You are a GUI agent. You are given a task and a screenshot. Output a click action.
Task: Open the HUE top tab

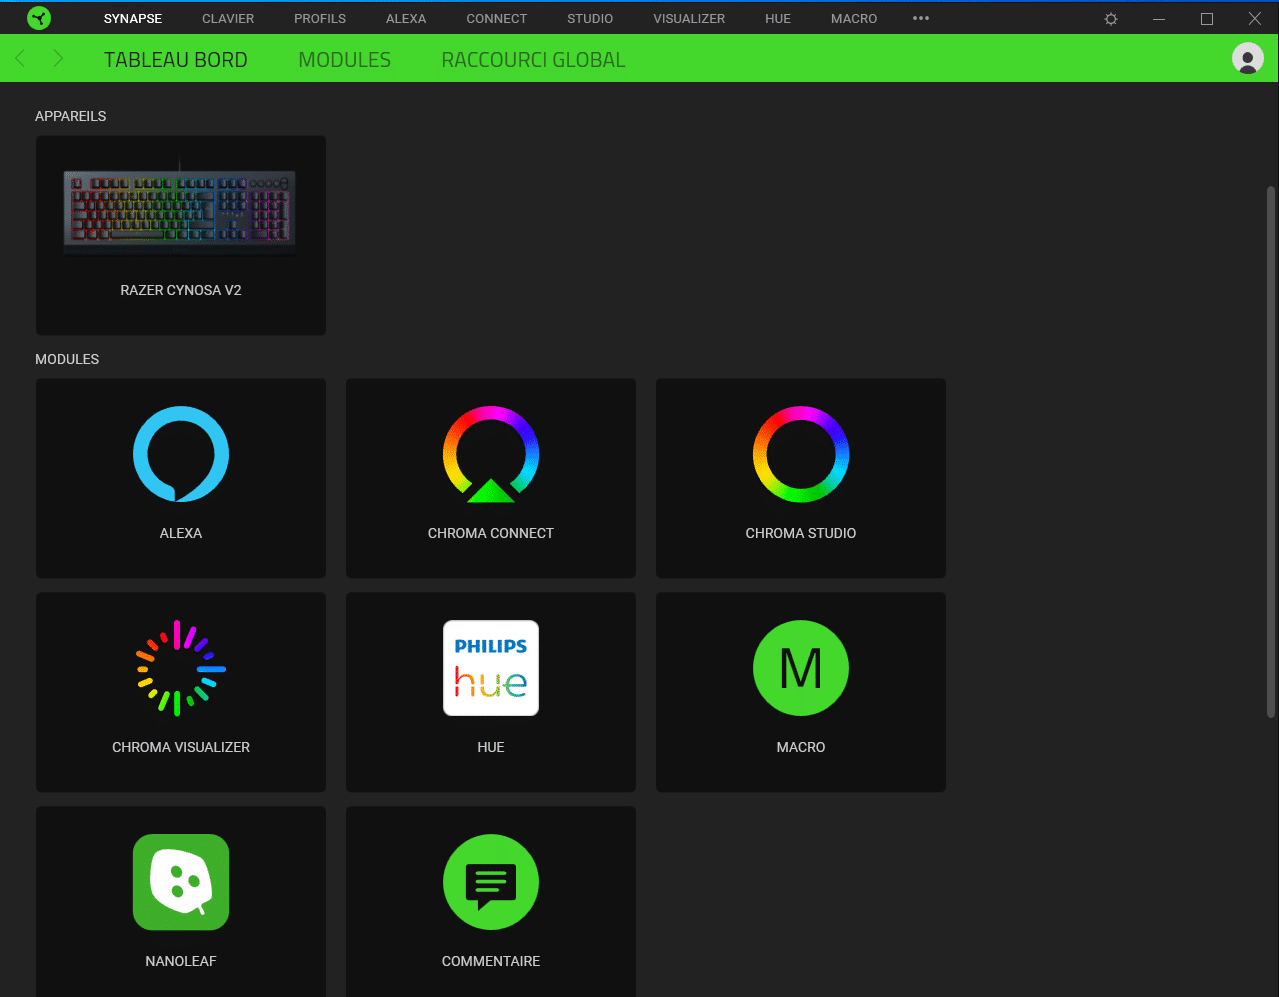[778, 19]
